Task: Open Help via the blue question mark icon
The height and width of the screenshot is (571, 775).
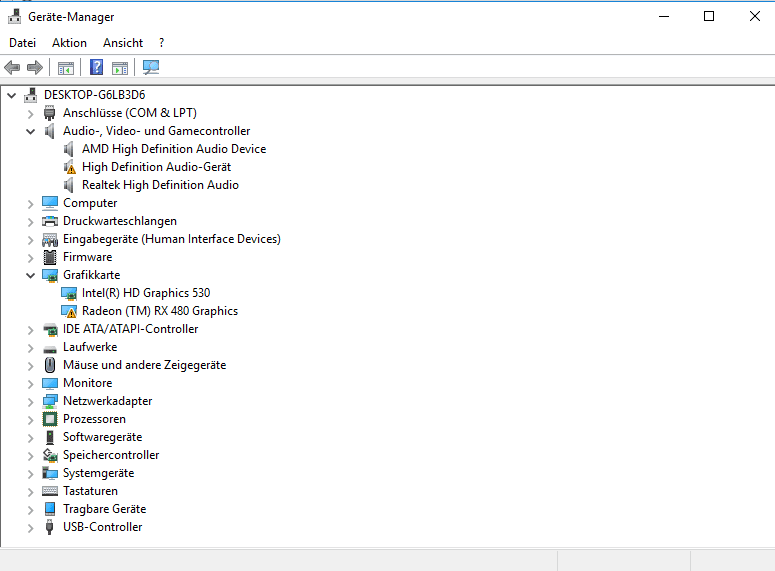Action: [96, 67]
